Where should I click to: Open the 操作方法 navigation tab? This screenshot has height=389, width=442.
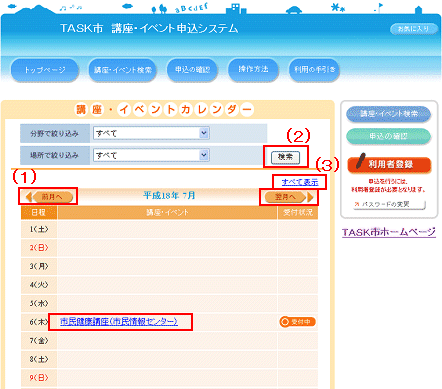(x=253, y=70)
